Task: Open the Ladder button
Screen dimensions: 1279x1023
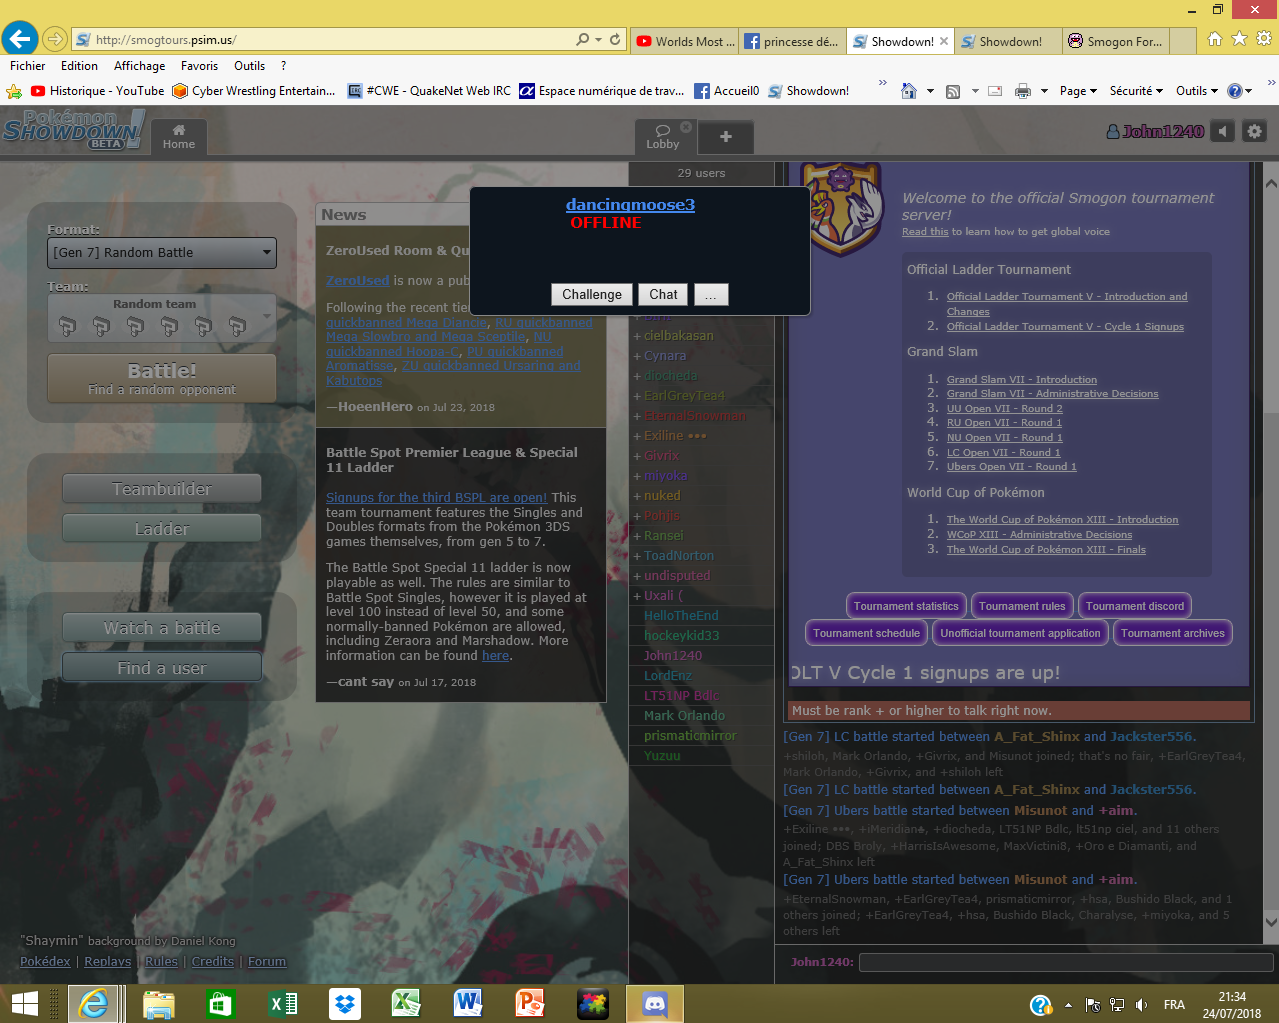Action: point(162,529)
